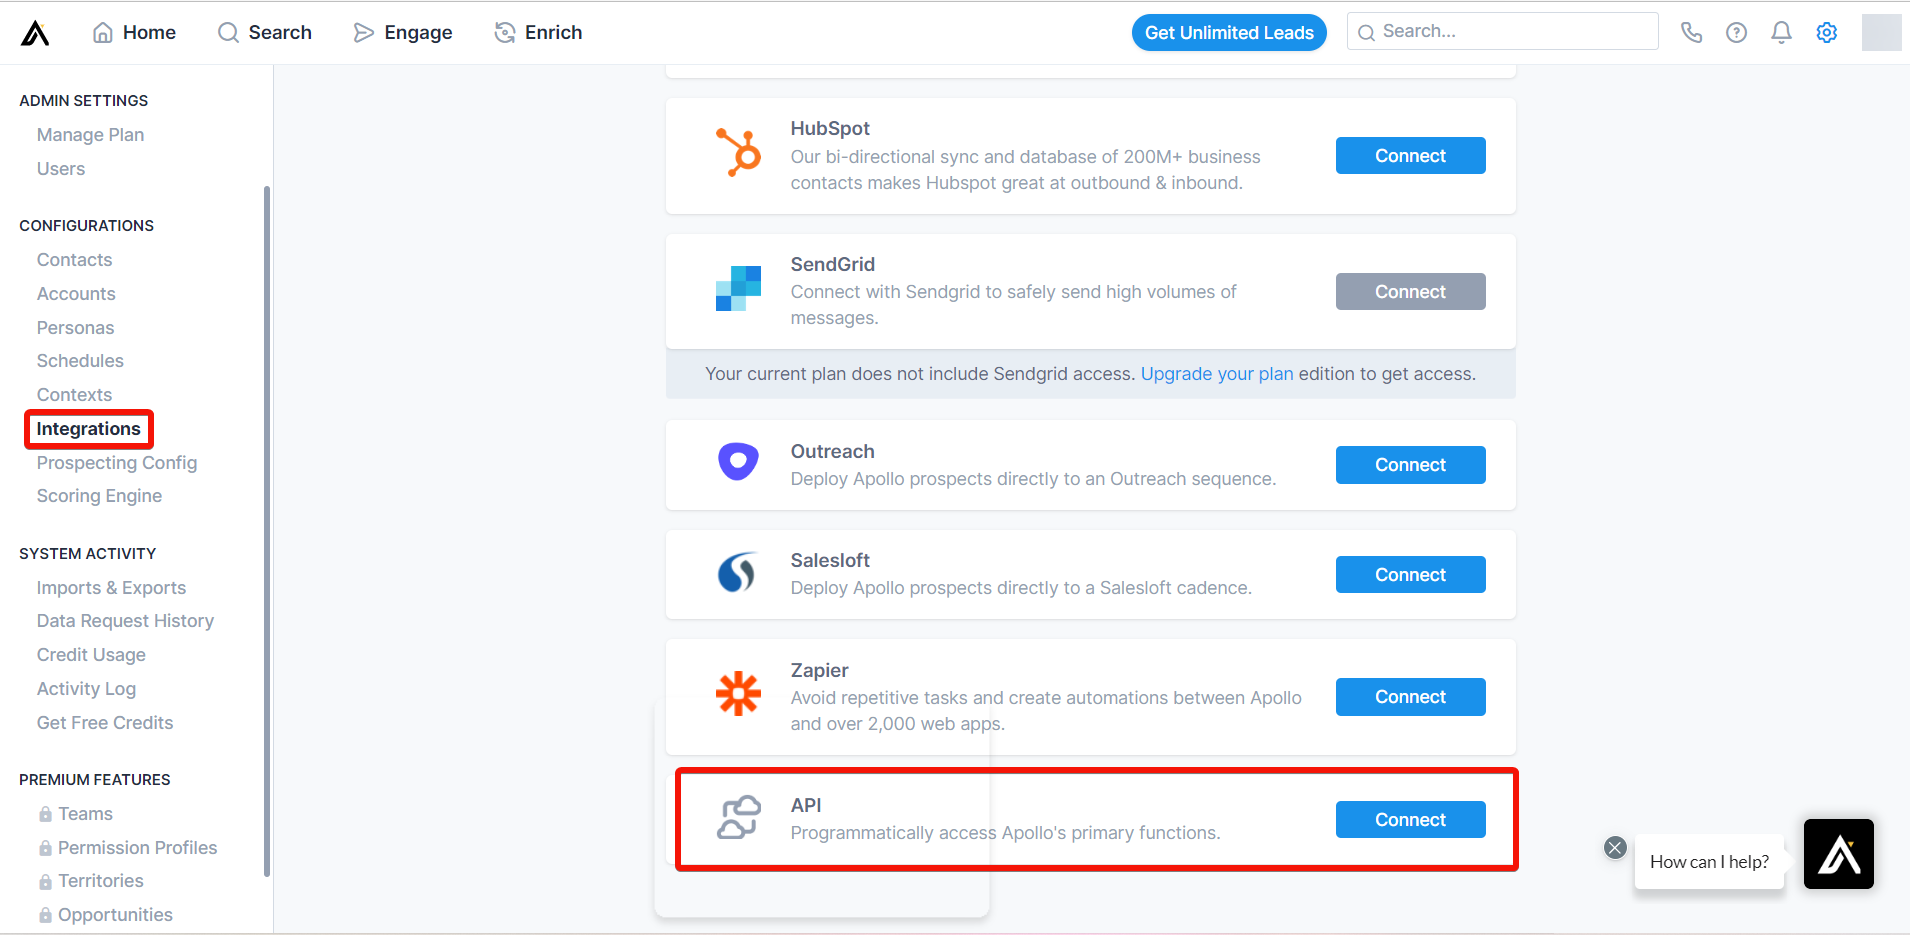Focus the top Search input field
Viewport: 1910px width, 935px height.
[1502, 31]
